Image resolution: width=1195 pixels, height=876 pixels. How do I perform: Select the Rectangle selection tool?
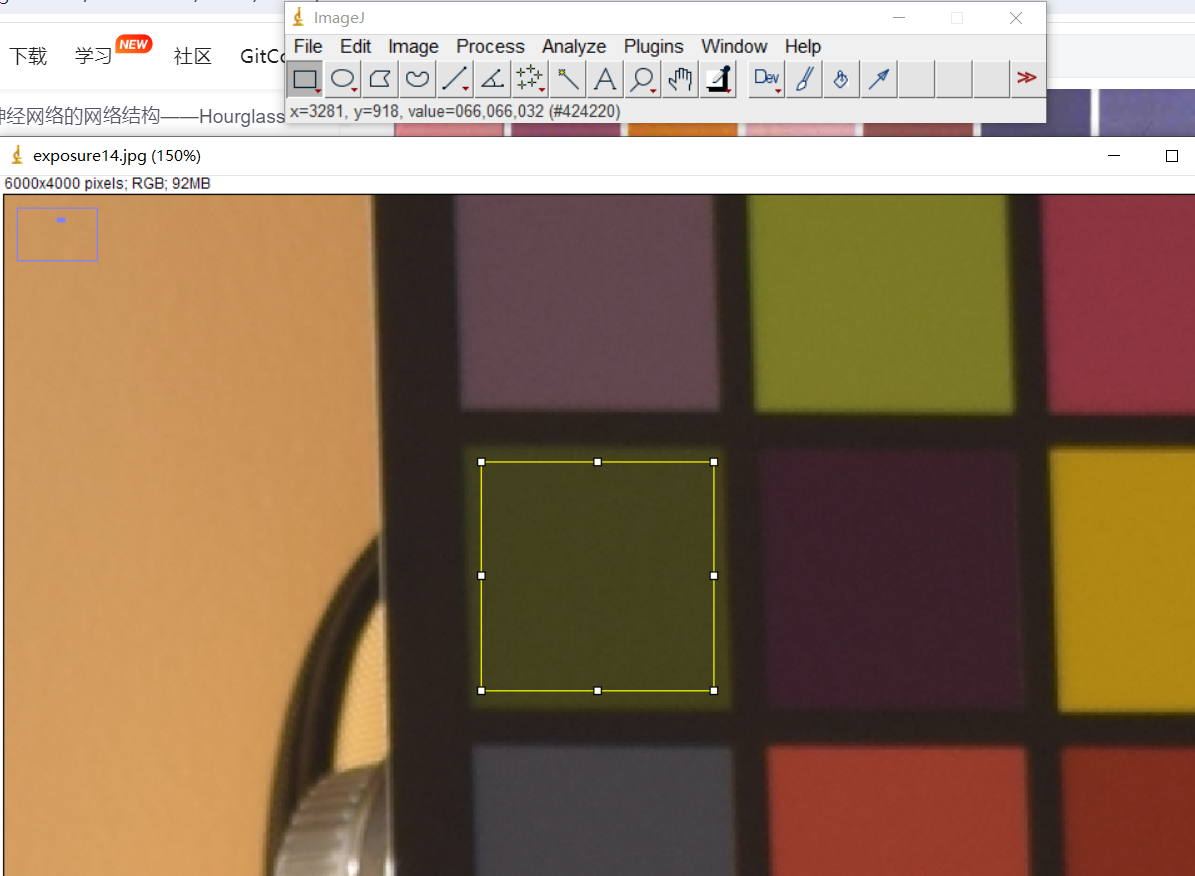tap(305, 79)
